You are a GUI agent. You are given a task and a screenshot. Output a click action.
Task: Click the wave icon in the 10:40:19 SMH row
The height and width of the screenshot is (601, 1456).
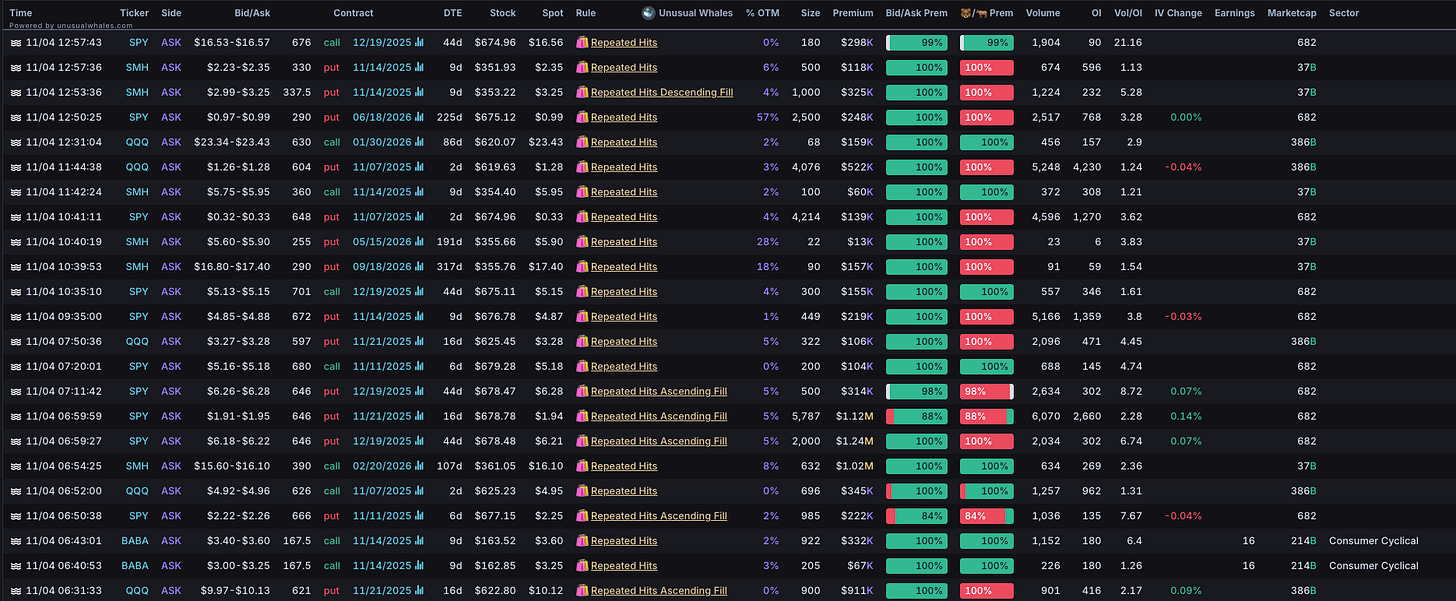tap(15, 242)
